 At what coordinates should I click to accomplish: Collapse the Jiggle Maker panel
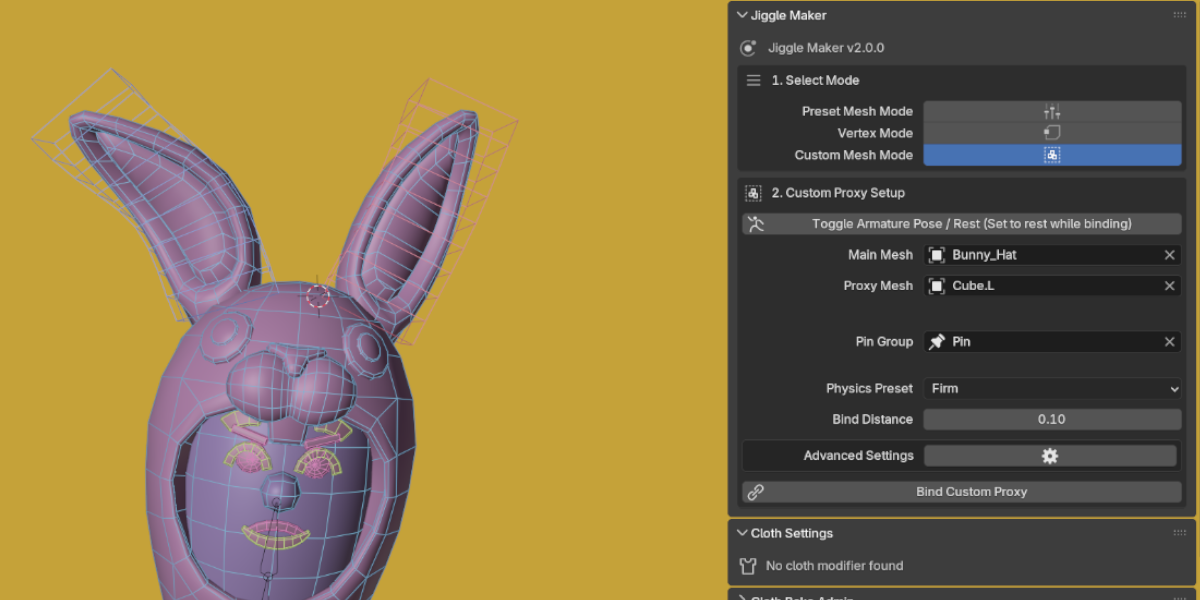742,15
